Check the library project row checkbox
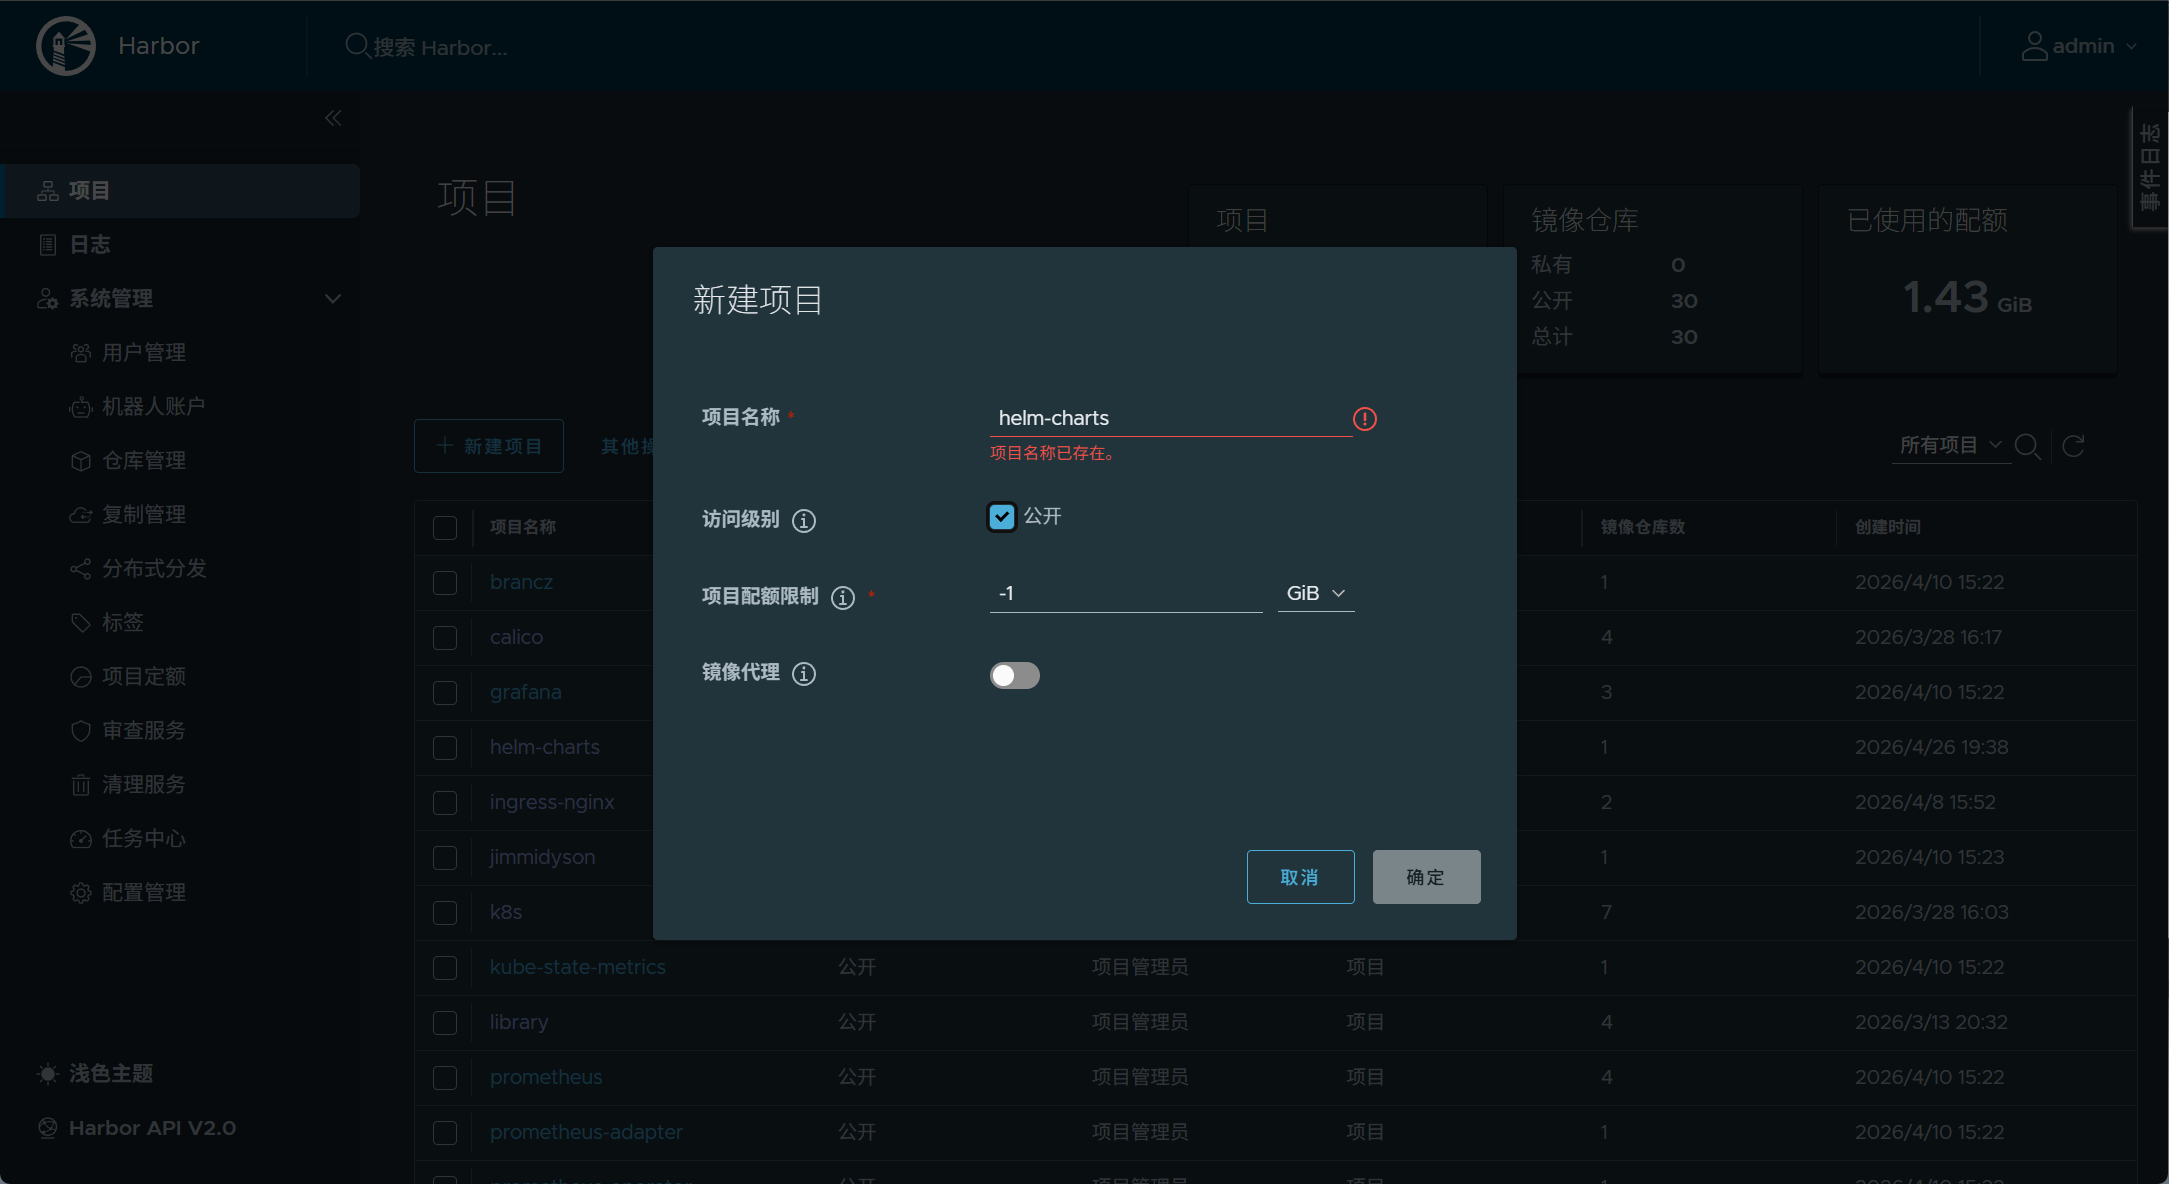The width and height of the screenshot is (2169, 1184). (445, 1023)
